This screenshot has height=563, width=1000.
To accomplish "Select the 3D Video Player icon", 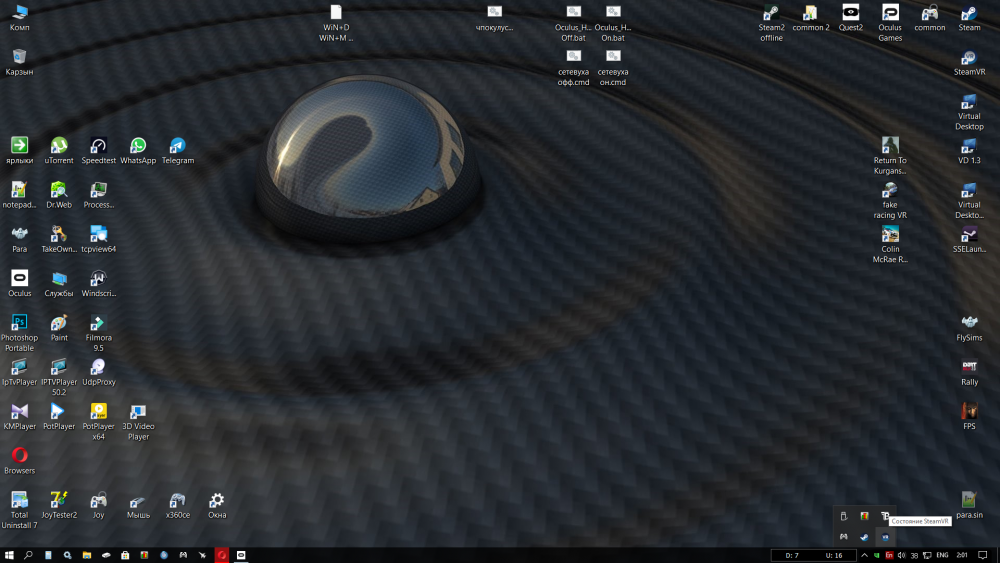I will [x=138, y=421].
